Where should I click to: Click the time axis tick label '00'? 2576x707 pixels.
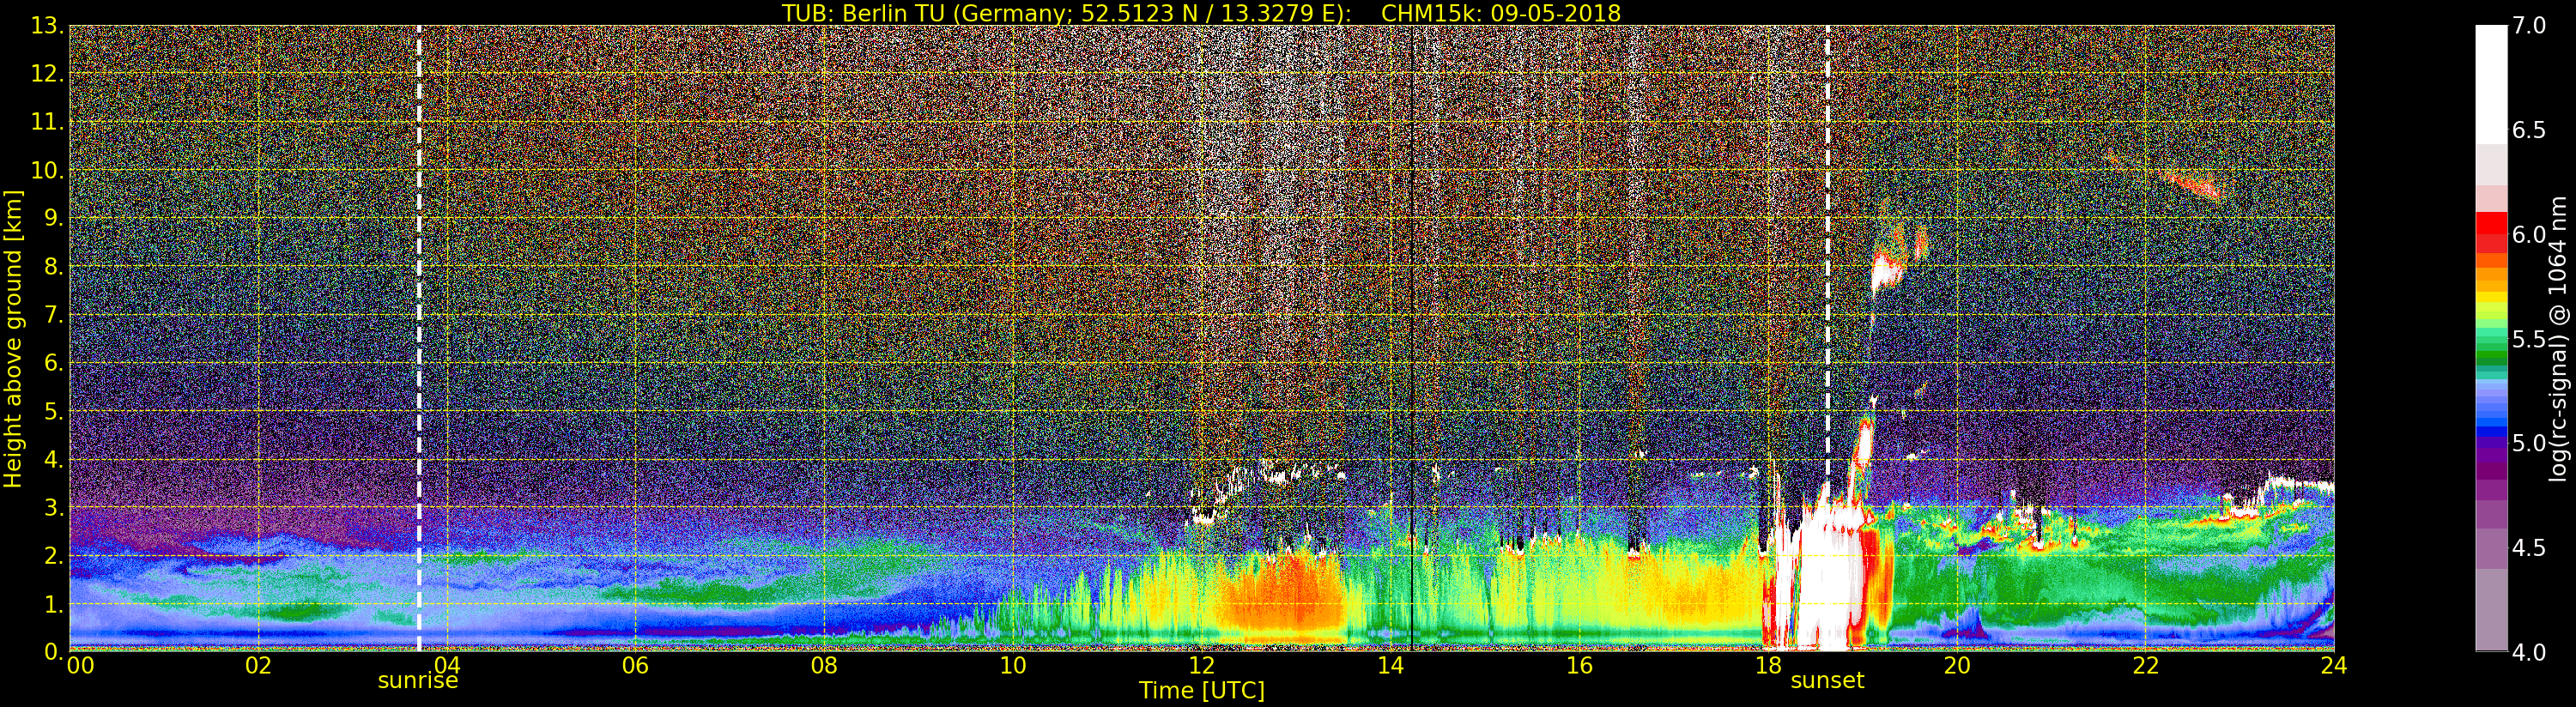[79, 666]
